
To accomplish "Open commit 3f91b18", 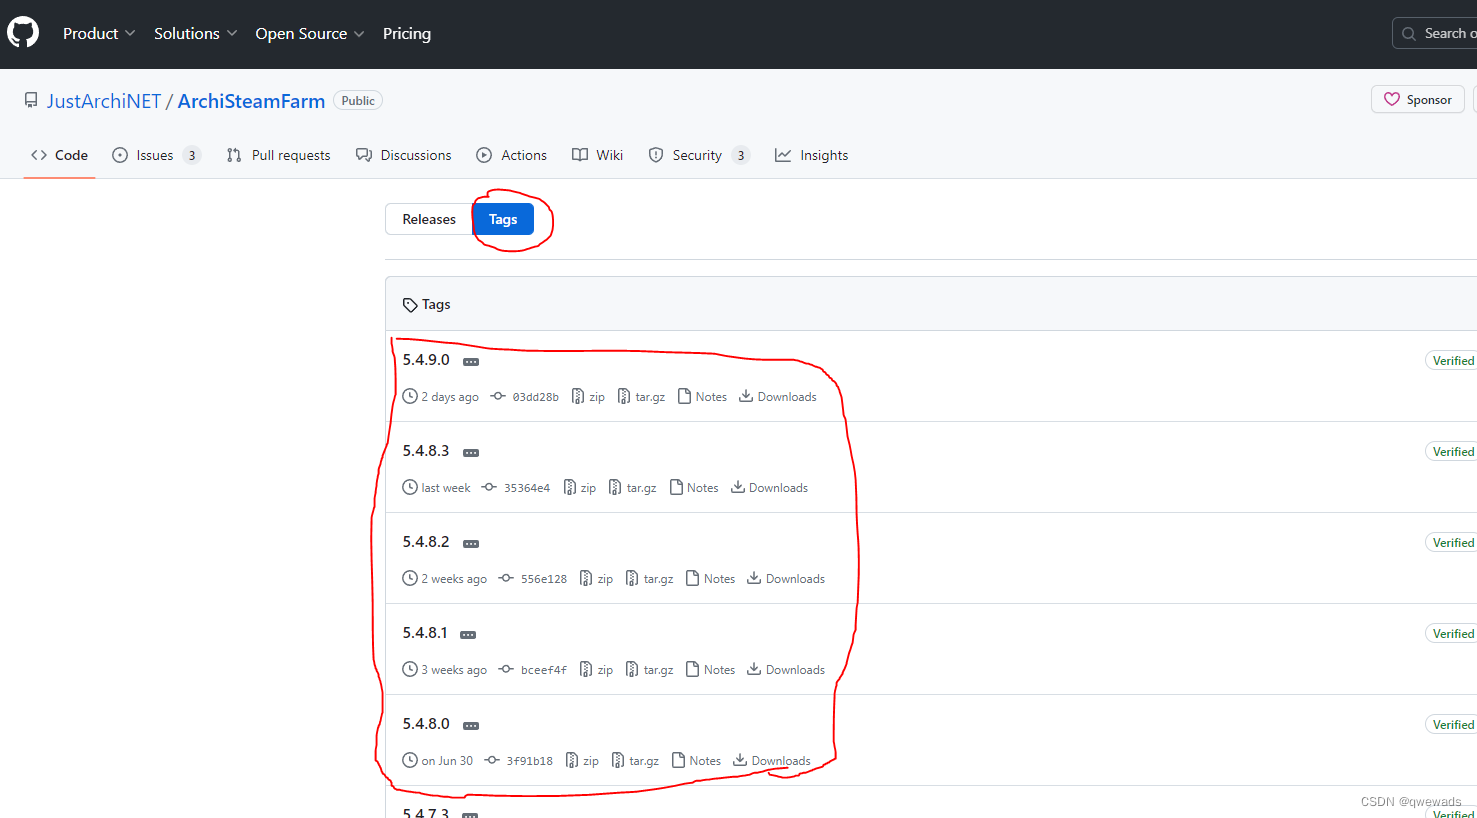I will (519, 761).
